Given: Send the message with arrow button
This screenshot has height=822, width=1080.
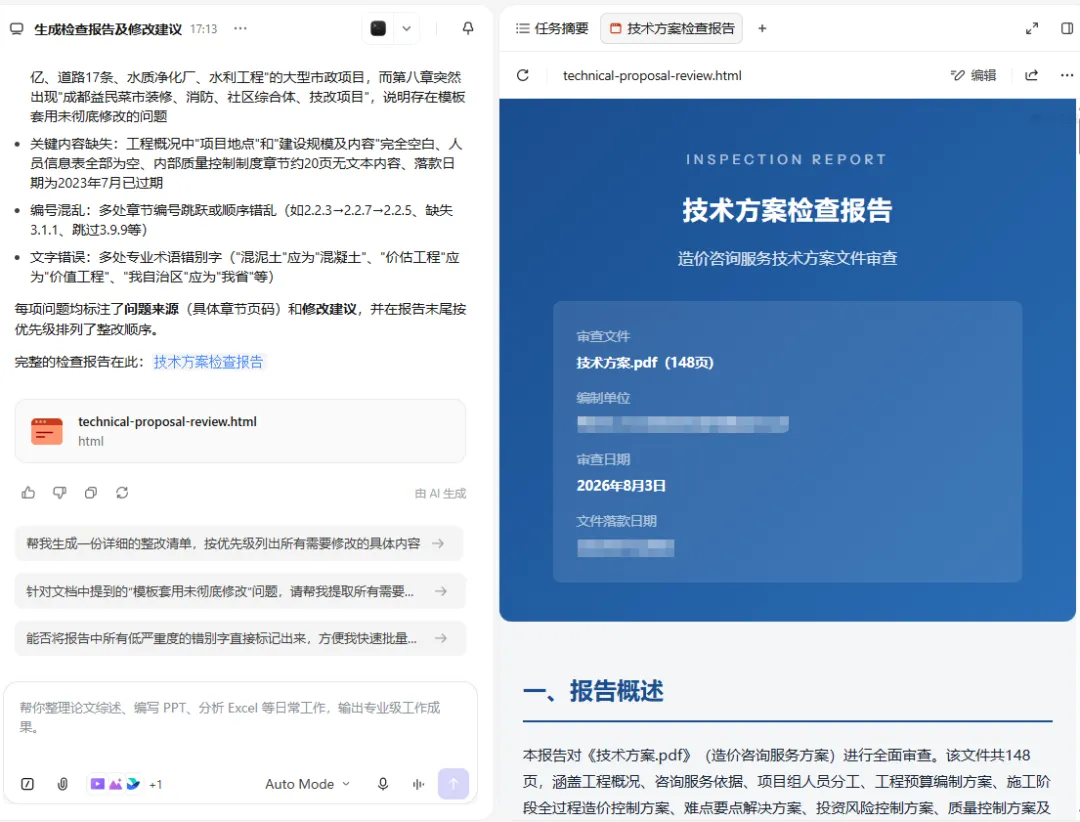Looking at the screenshot, I should tap(453, 784).
